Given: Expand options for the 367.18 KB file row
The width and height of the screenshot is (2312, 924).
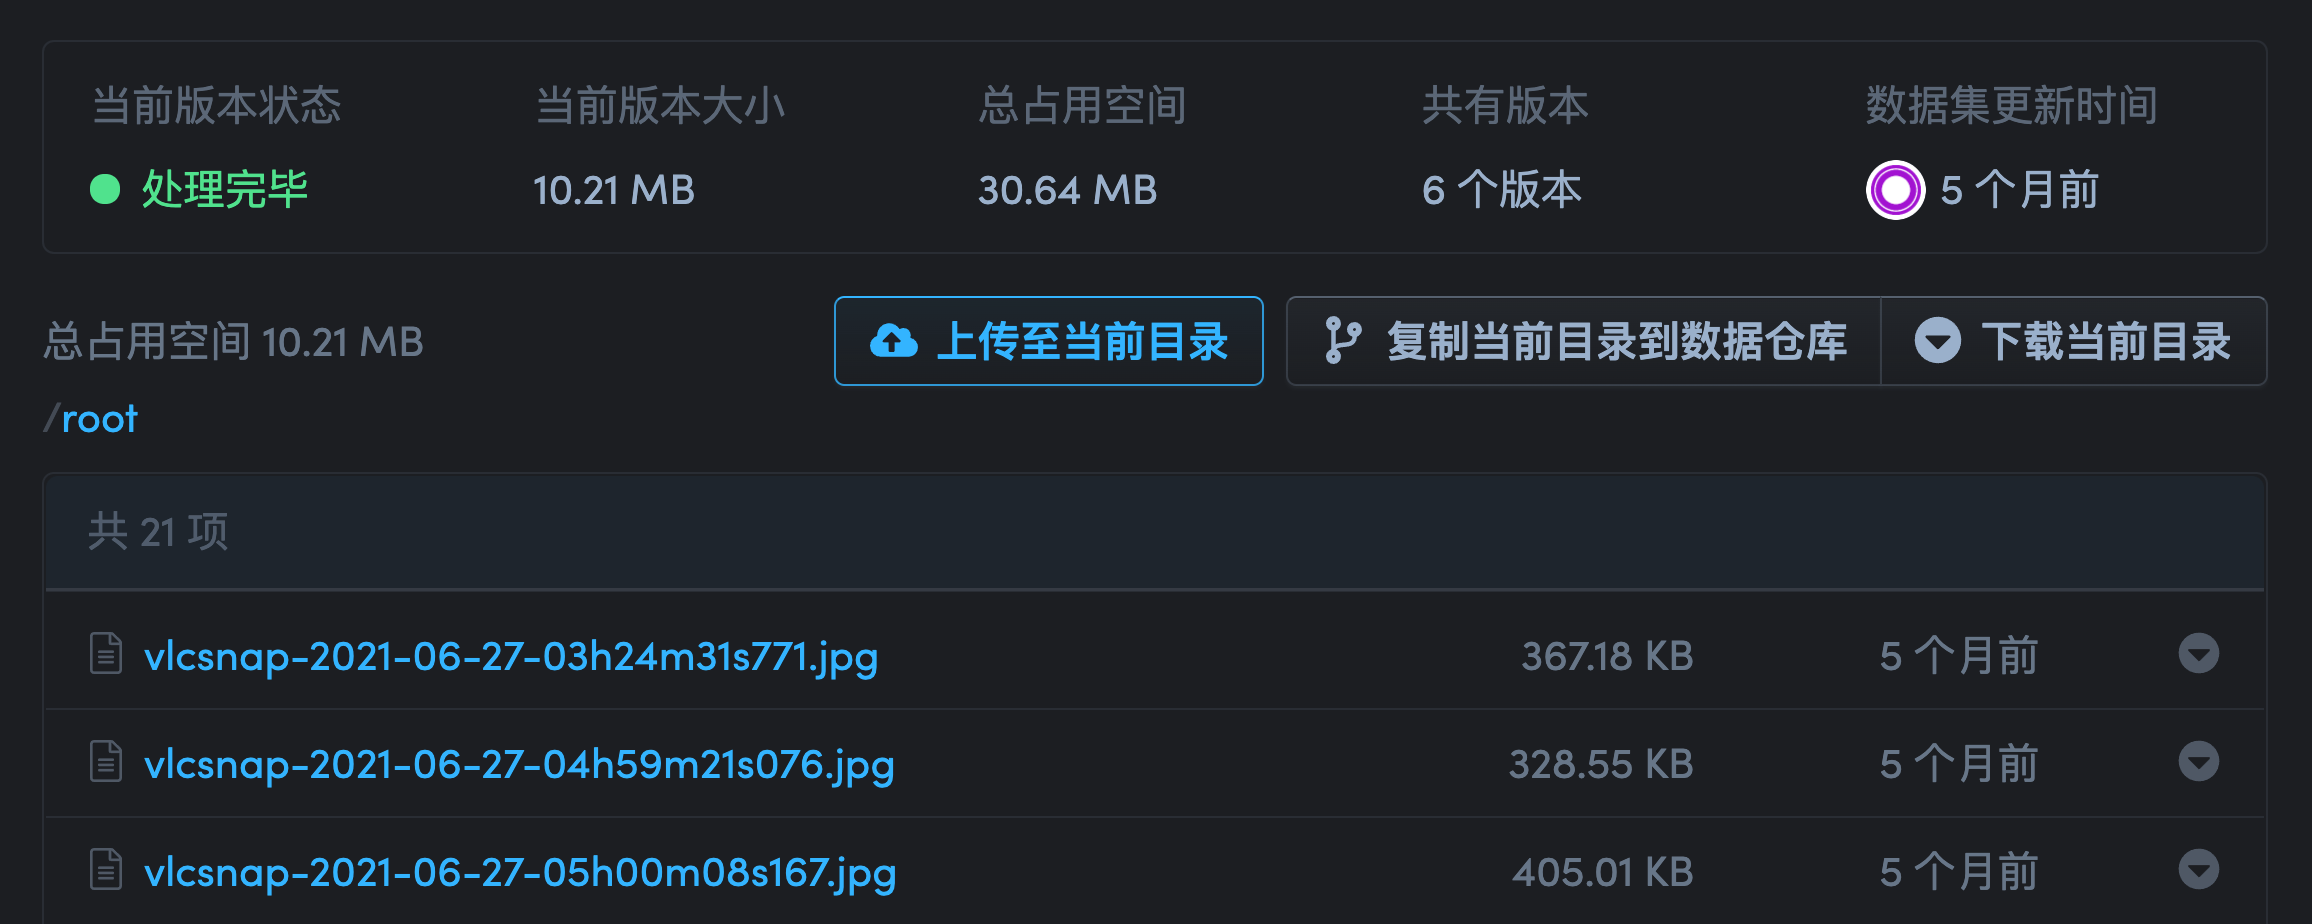Looking at the screenshot, I should pos(2198,654).
